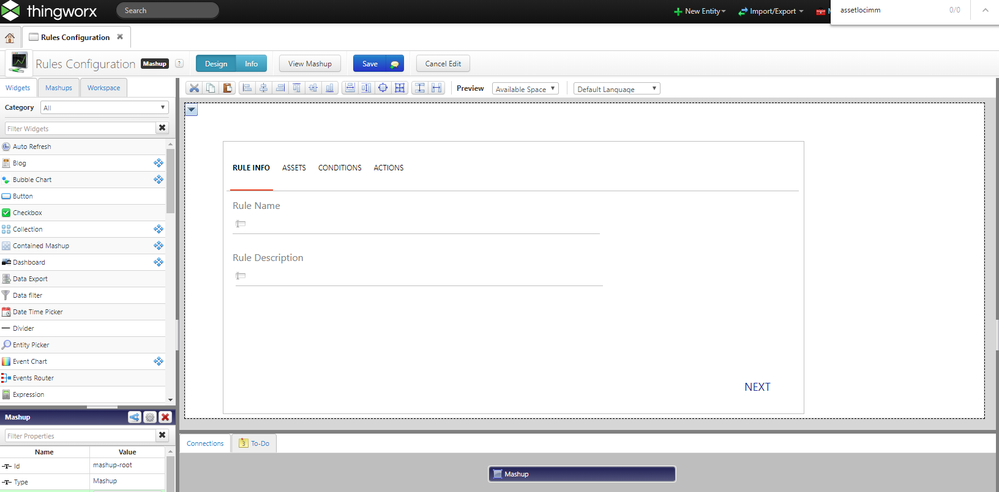Clear the Filter Widgets search box
The image size is (999, 492).
pos(162,128)
